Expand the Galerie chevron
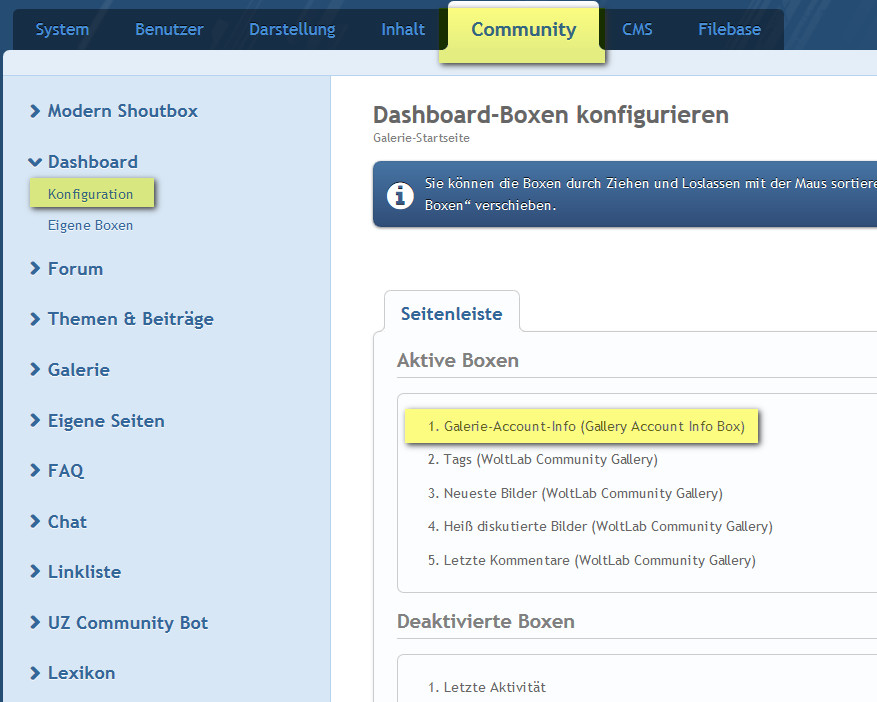Viewport: 877px width, 702px height. pos(35,370)
